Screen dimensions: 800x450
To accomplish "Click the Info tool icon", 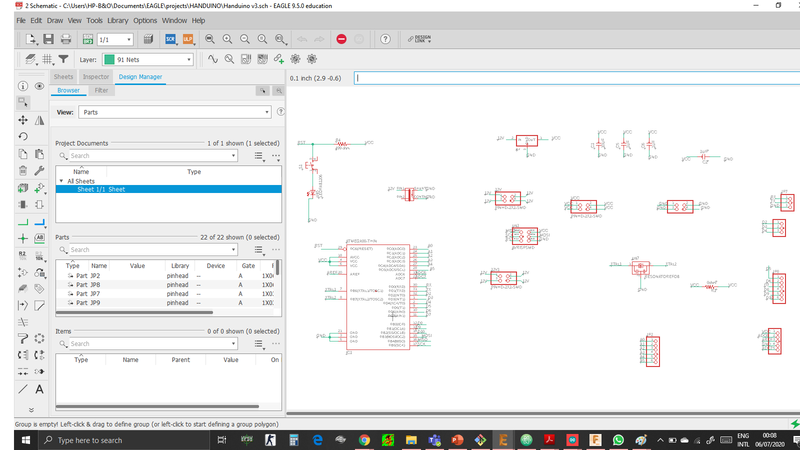I will click(x=23, y=87).
